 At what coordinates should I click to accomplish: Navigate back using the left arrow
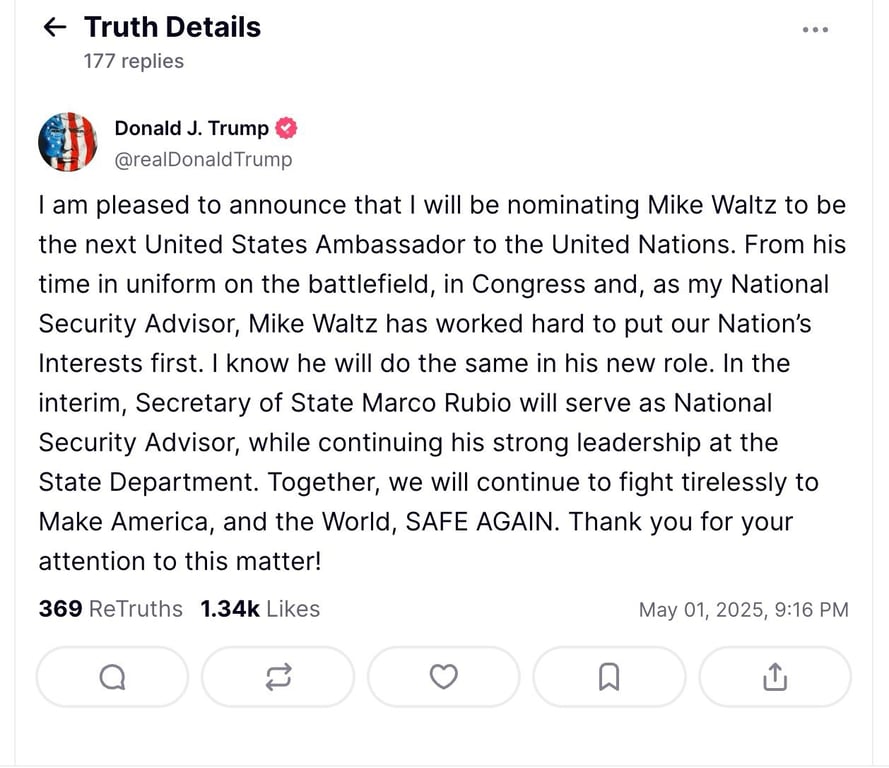56,27
